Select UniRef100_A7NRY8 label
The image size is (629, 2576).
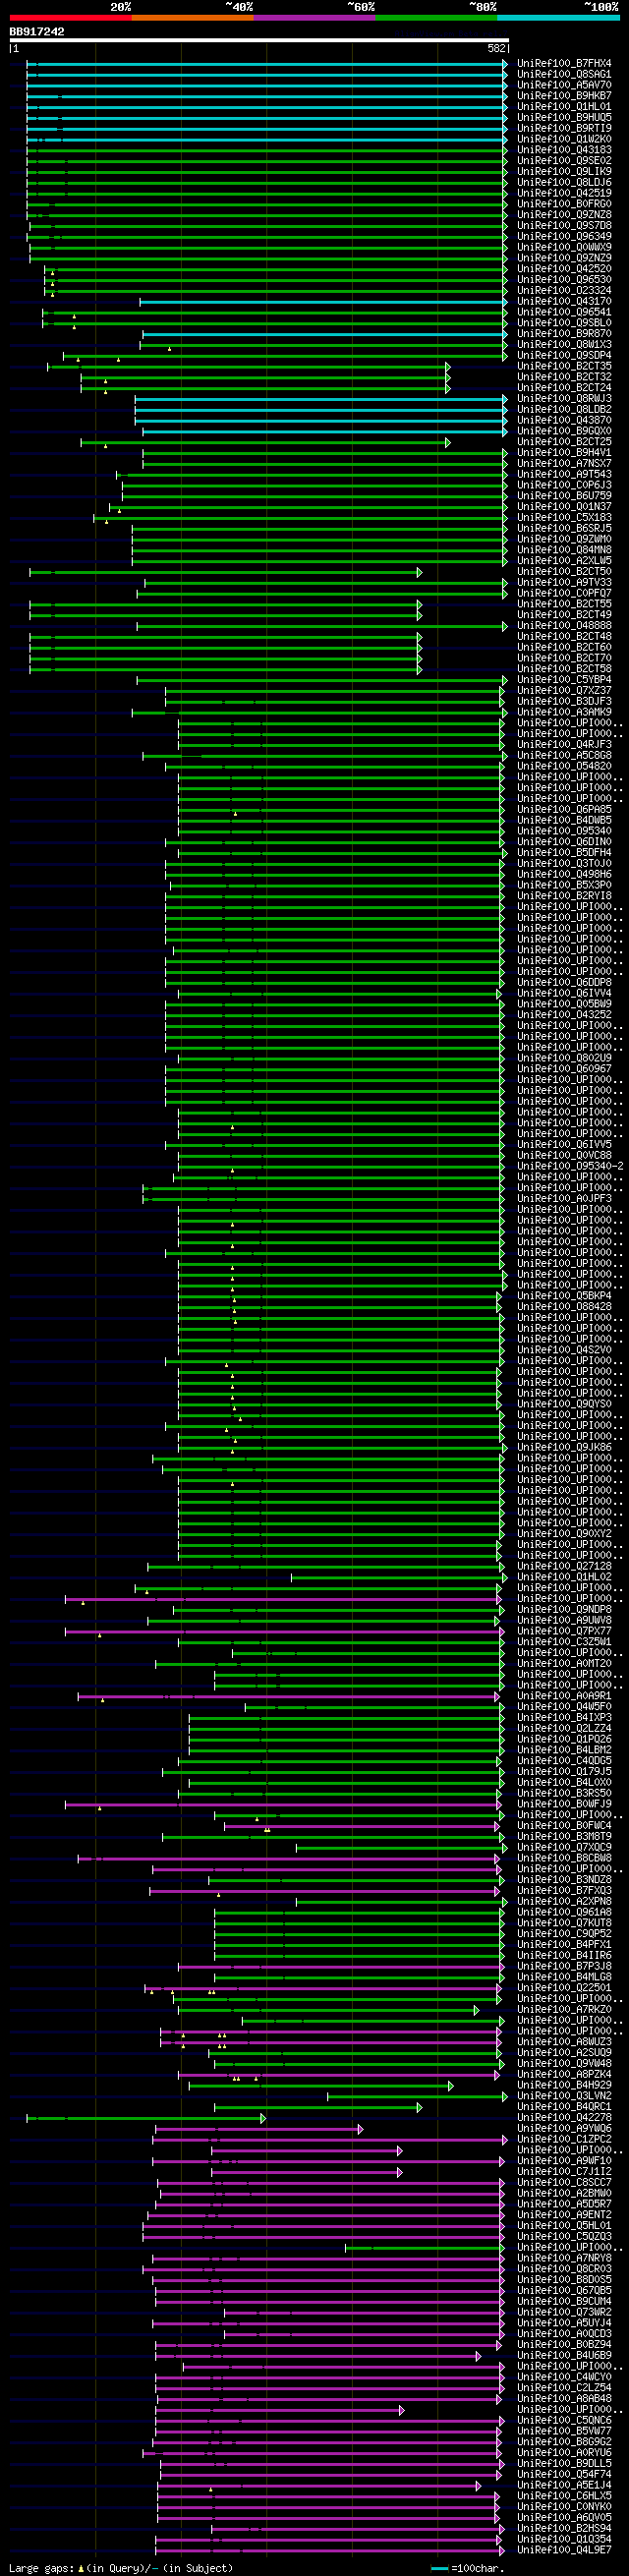[x=564, y=2258]
